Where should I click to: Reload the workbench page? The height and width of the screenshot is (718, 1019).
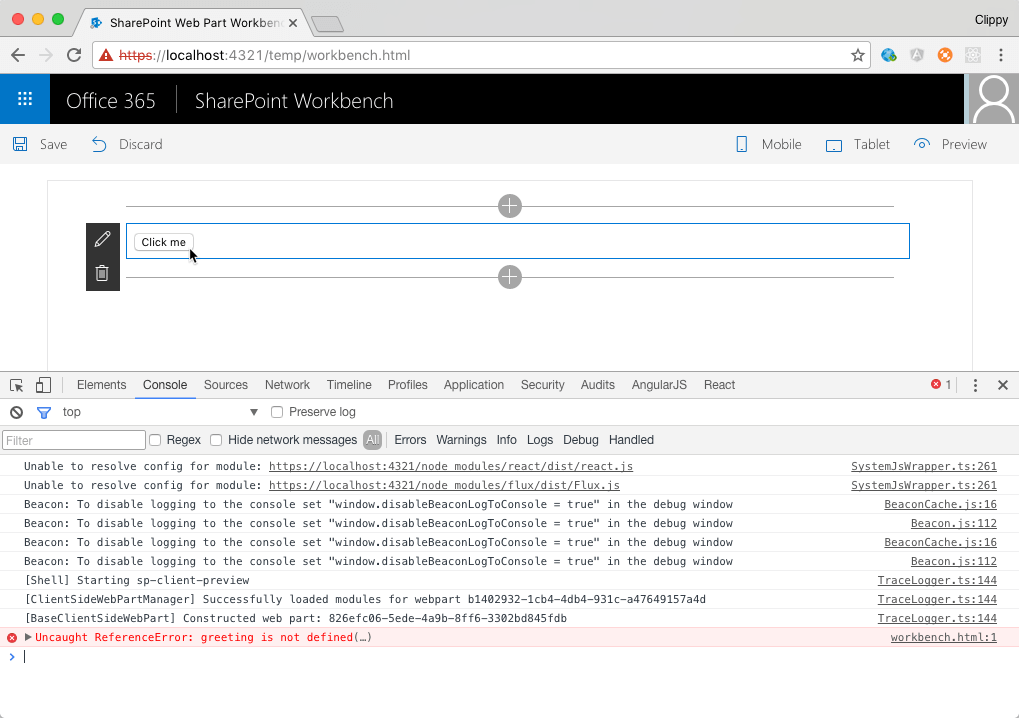point(73,55)
